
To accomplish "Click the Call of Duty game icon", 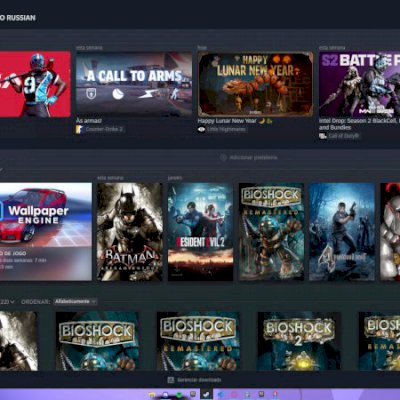I will (322, 136).
